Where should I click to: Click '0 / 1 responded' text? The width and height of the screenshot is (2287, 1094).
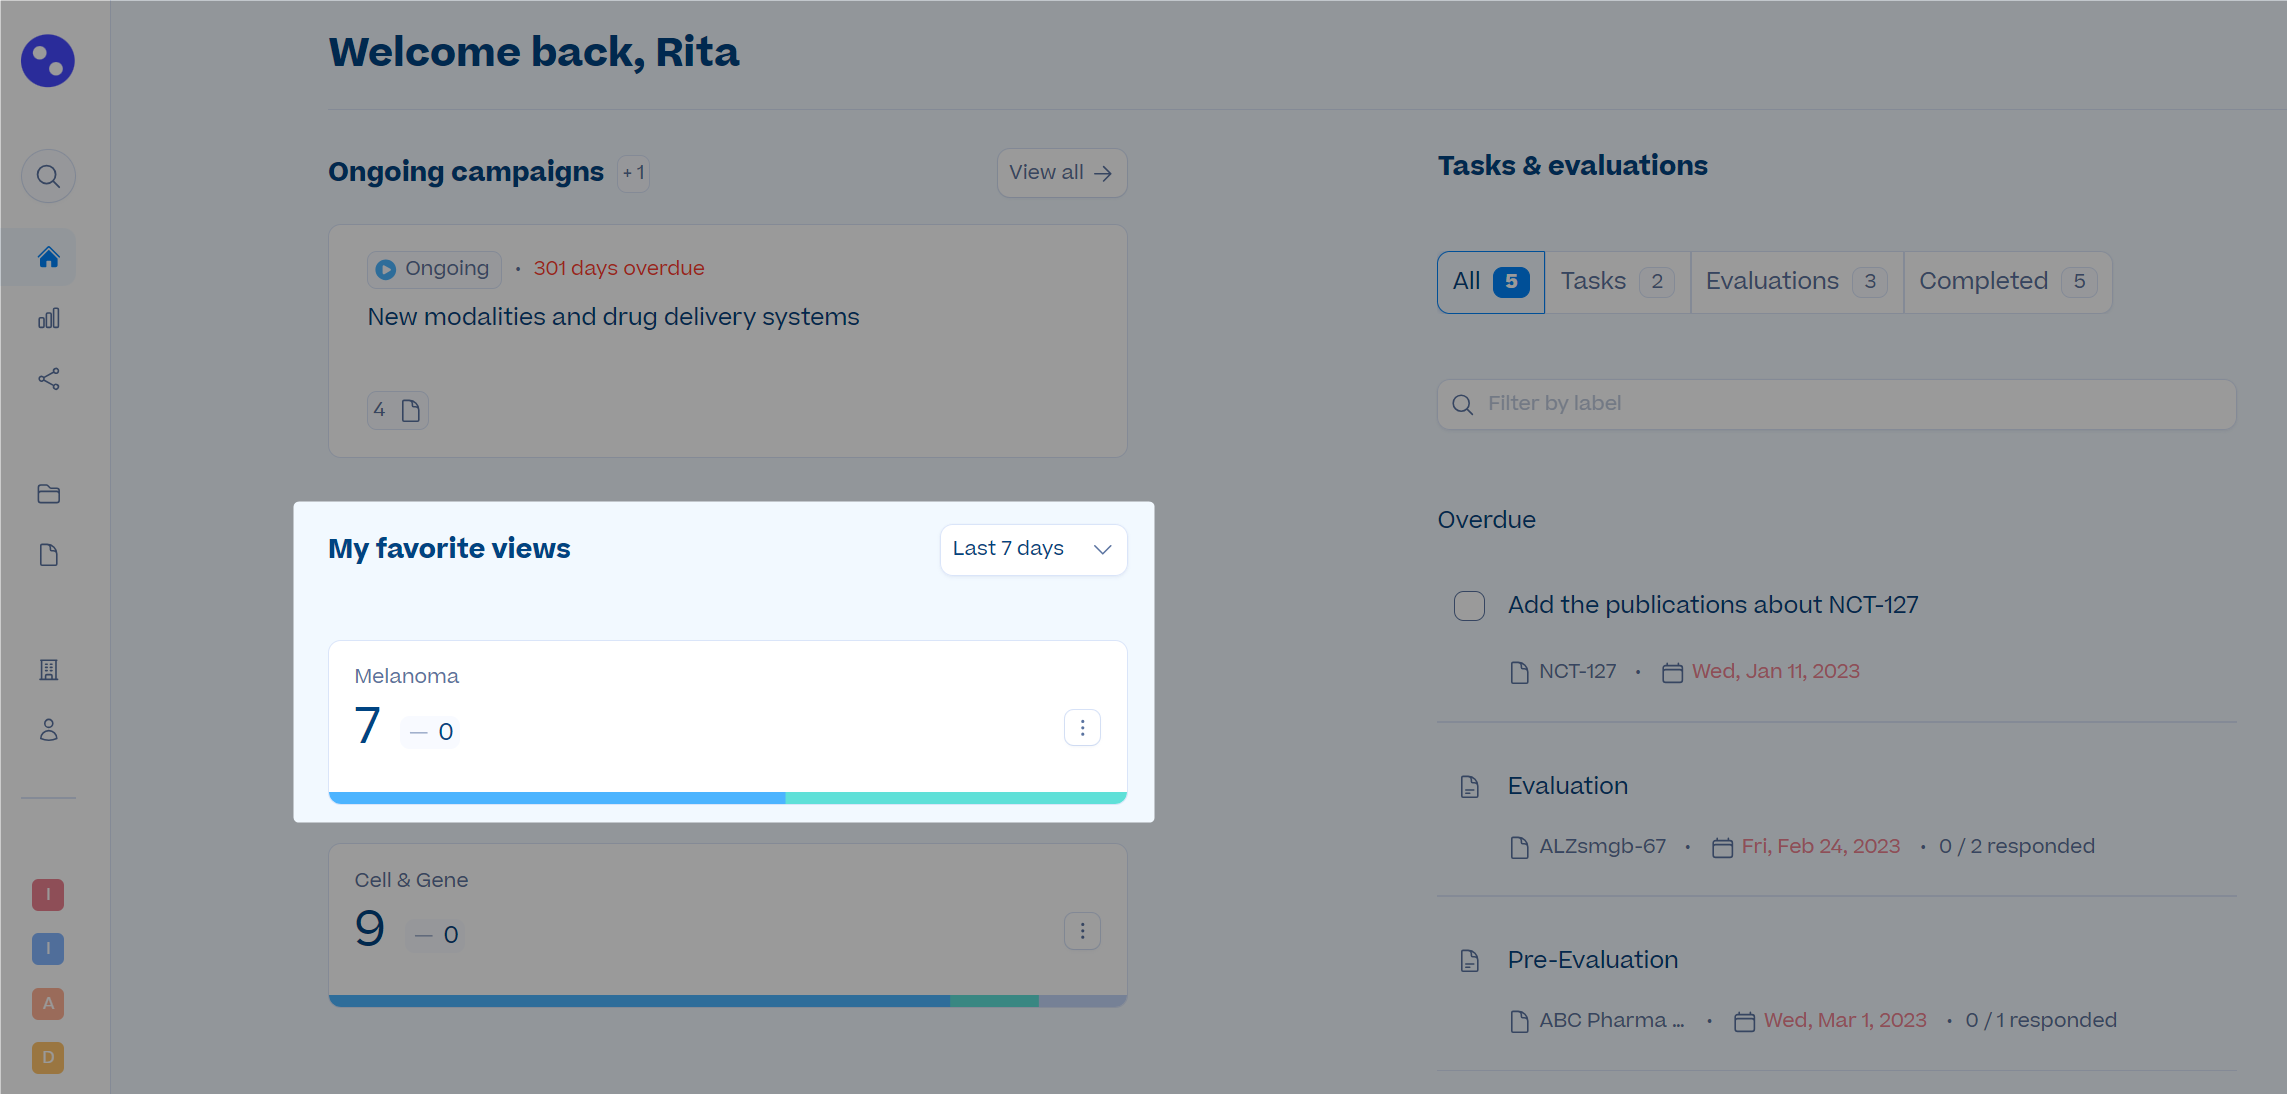[x=2040, y=1020]
